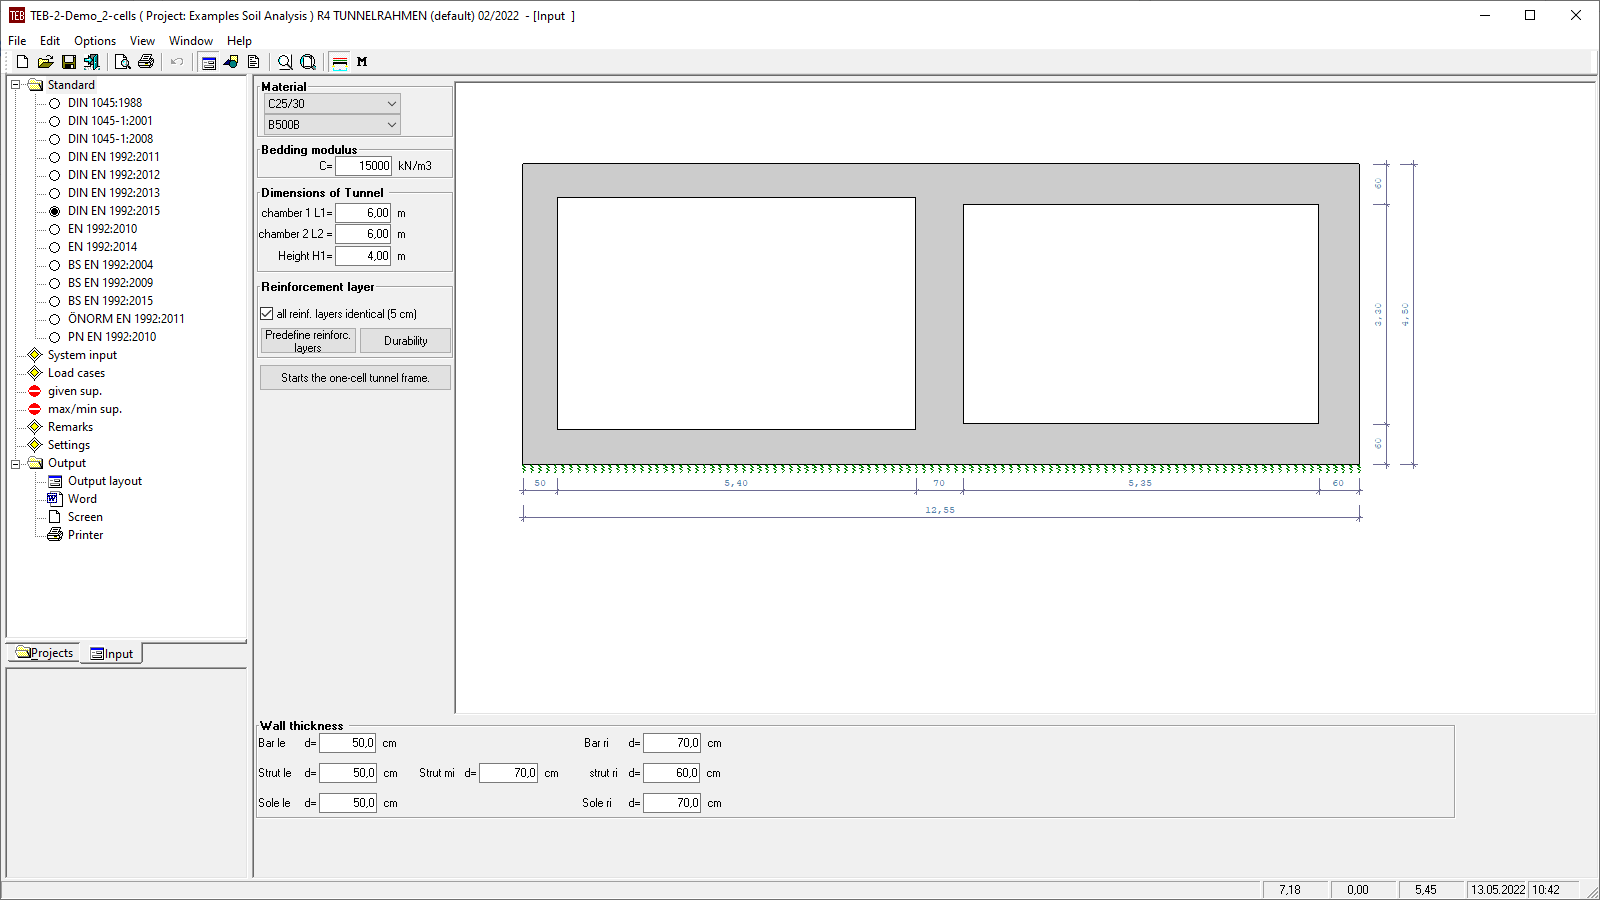
Task: Click the Word output icon
Action: 55,499
